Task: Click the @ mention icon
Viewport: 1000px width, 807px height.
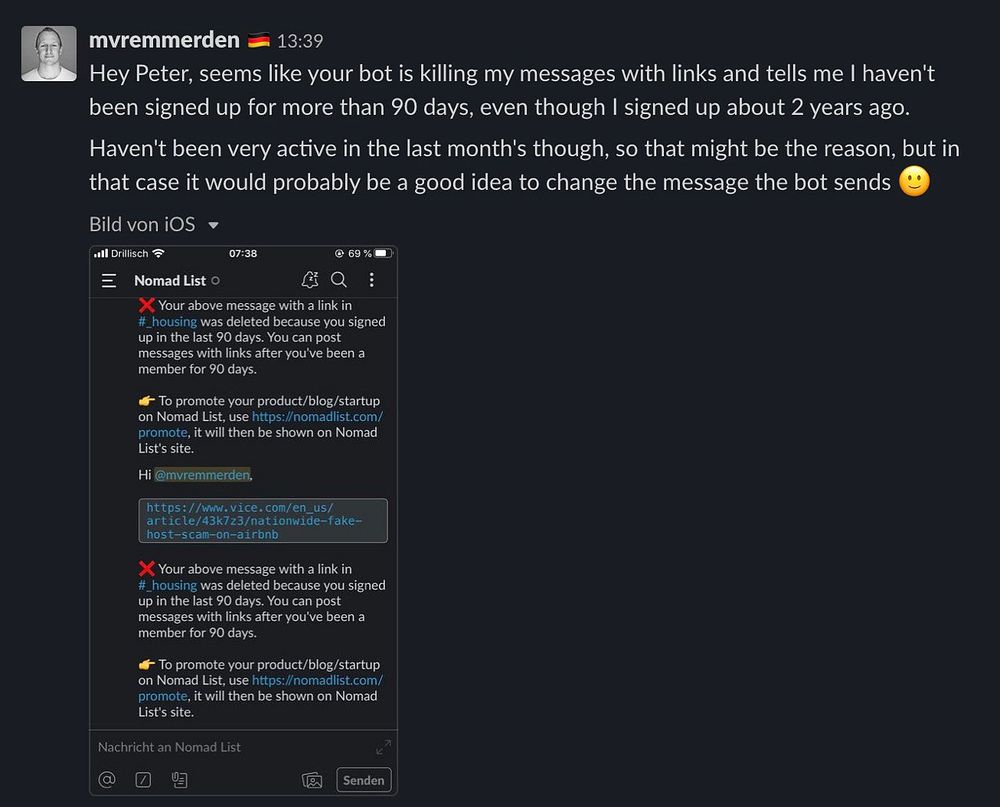Action: pos(107,779)
